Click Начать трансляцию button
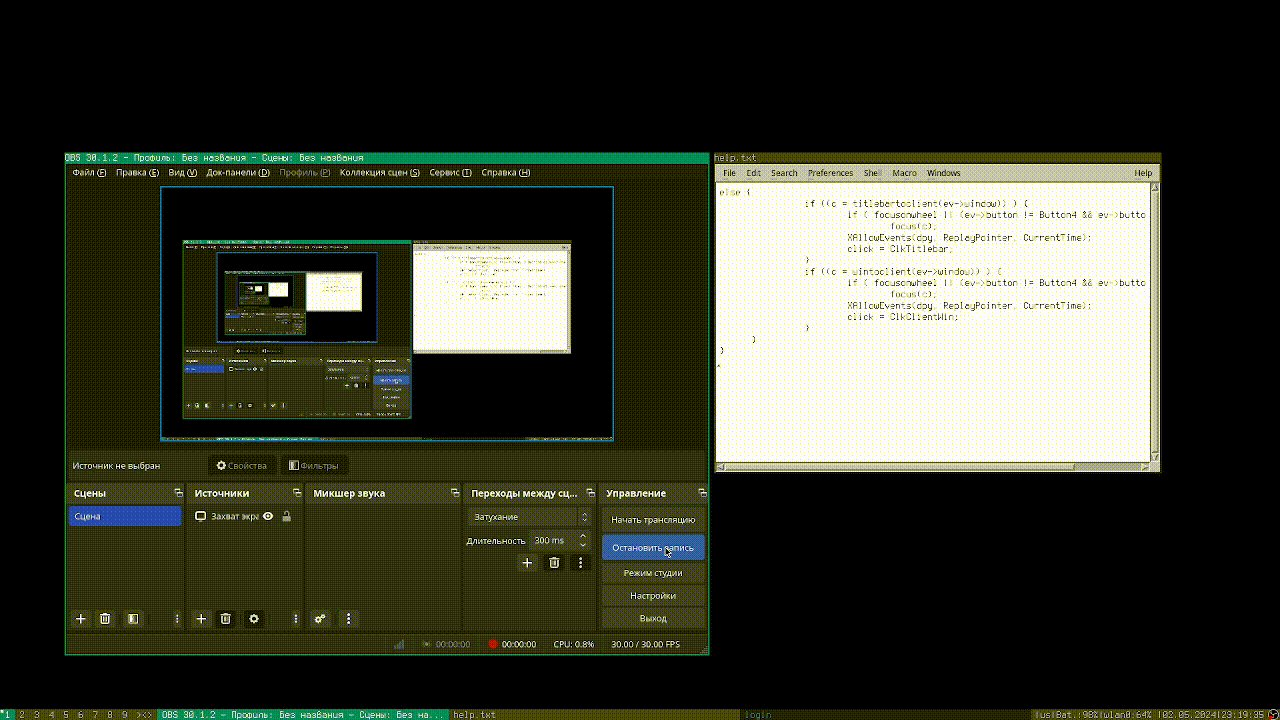1280x720 pixels. pos(653,520)
